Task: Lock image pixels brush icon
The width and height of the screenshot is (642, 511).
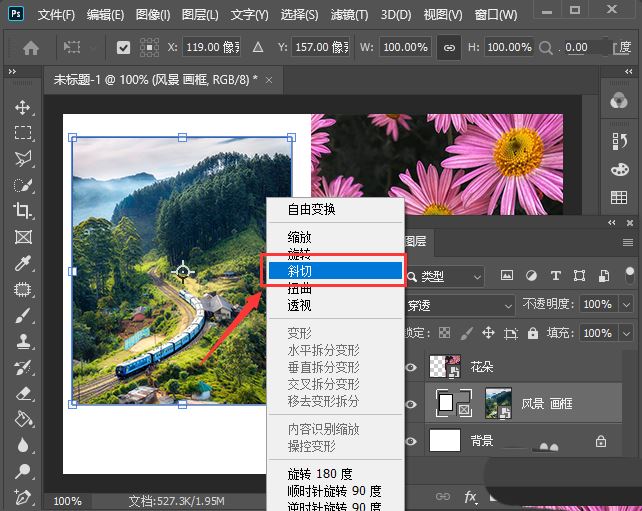Action: 466,333
